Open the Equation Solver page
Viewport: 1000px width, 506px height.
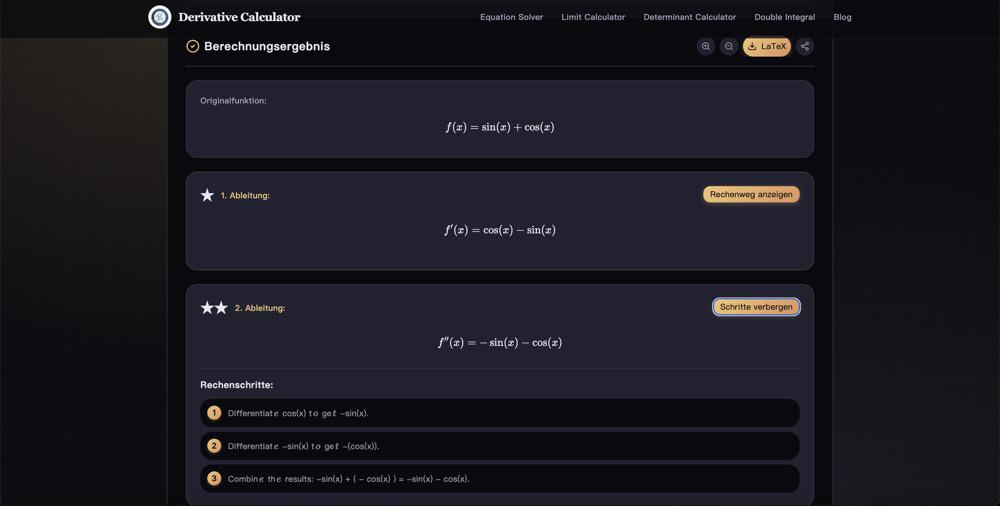pos(511,17)
